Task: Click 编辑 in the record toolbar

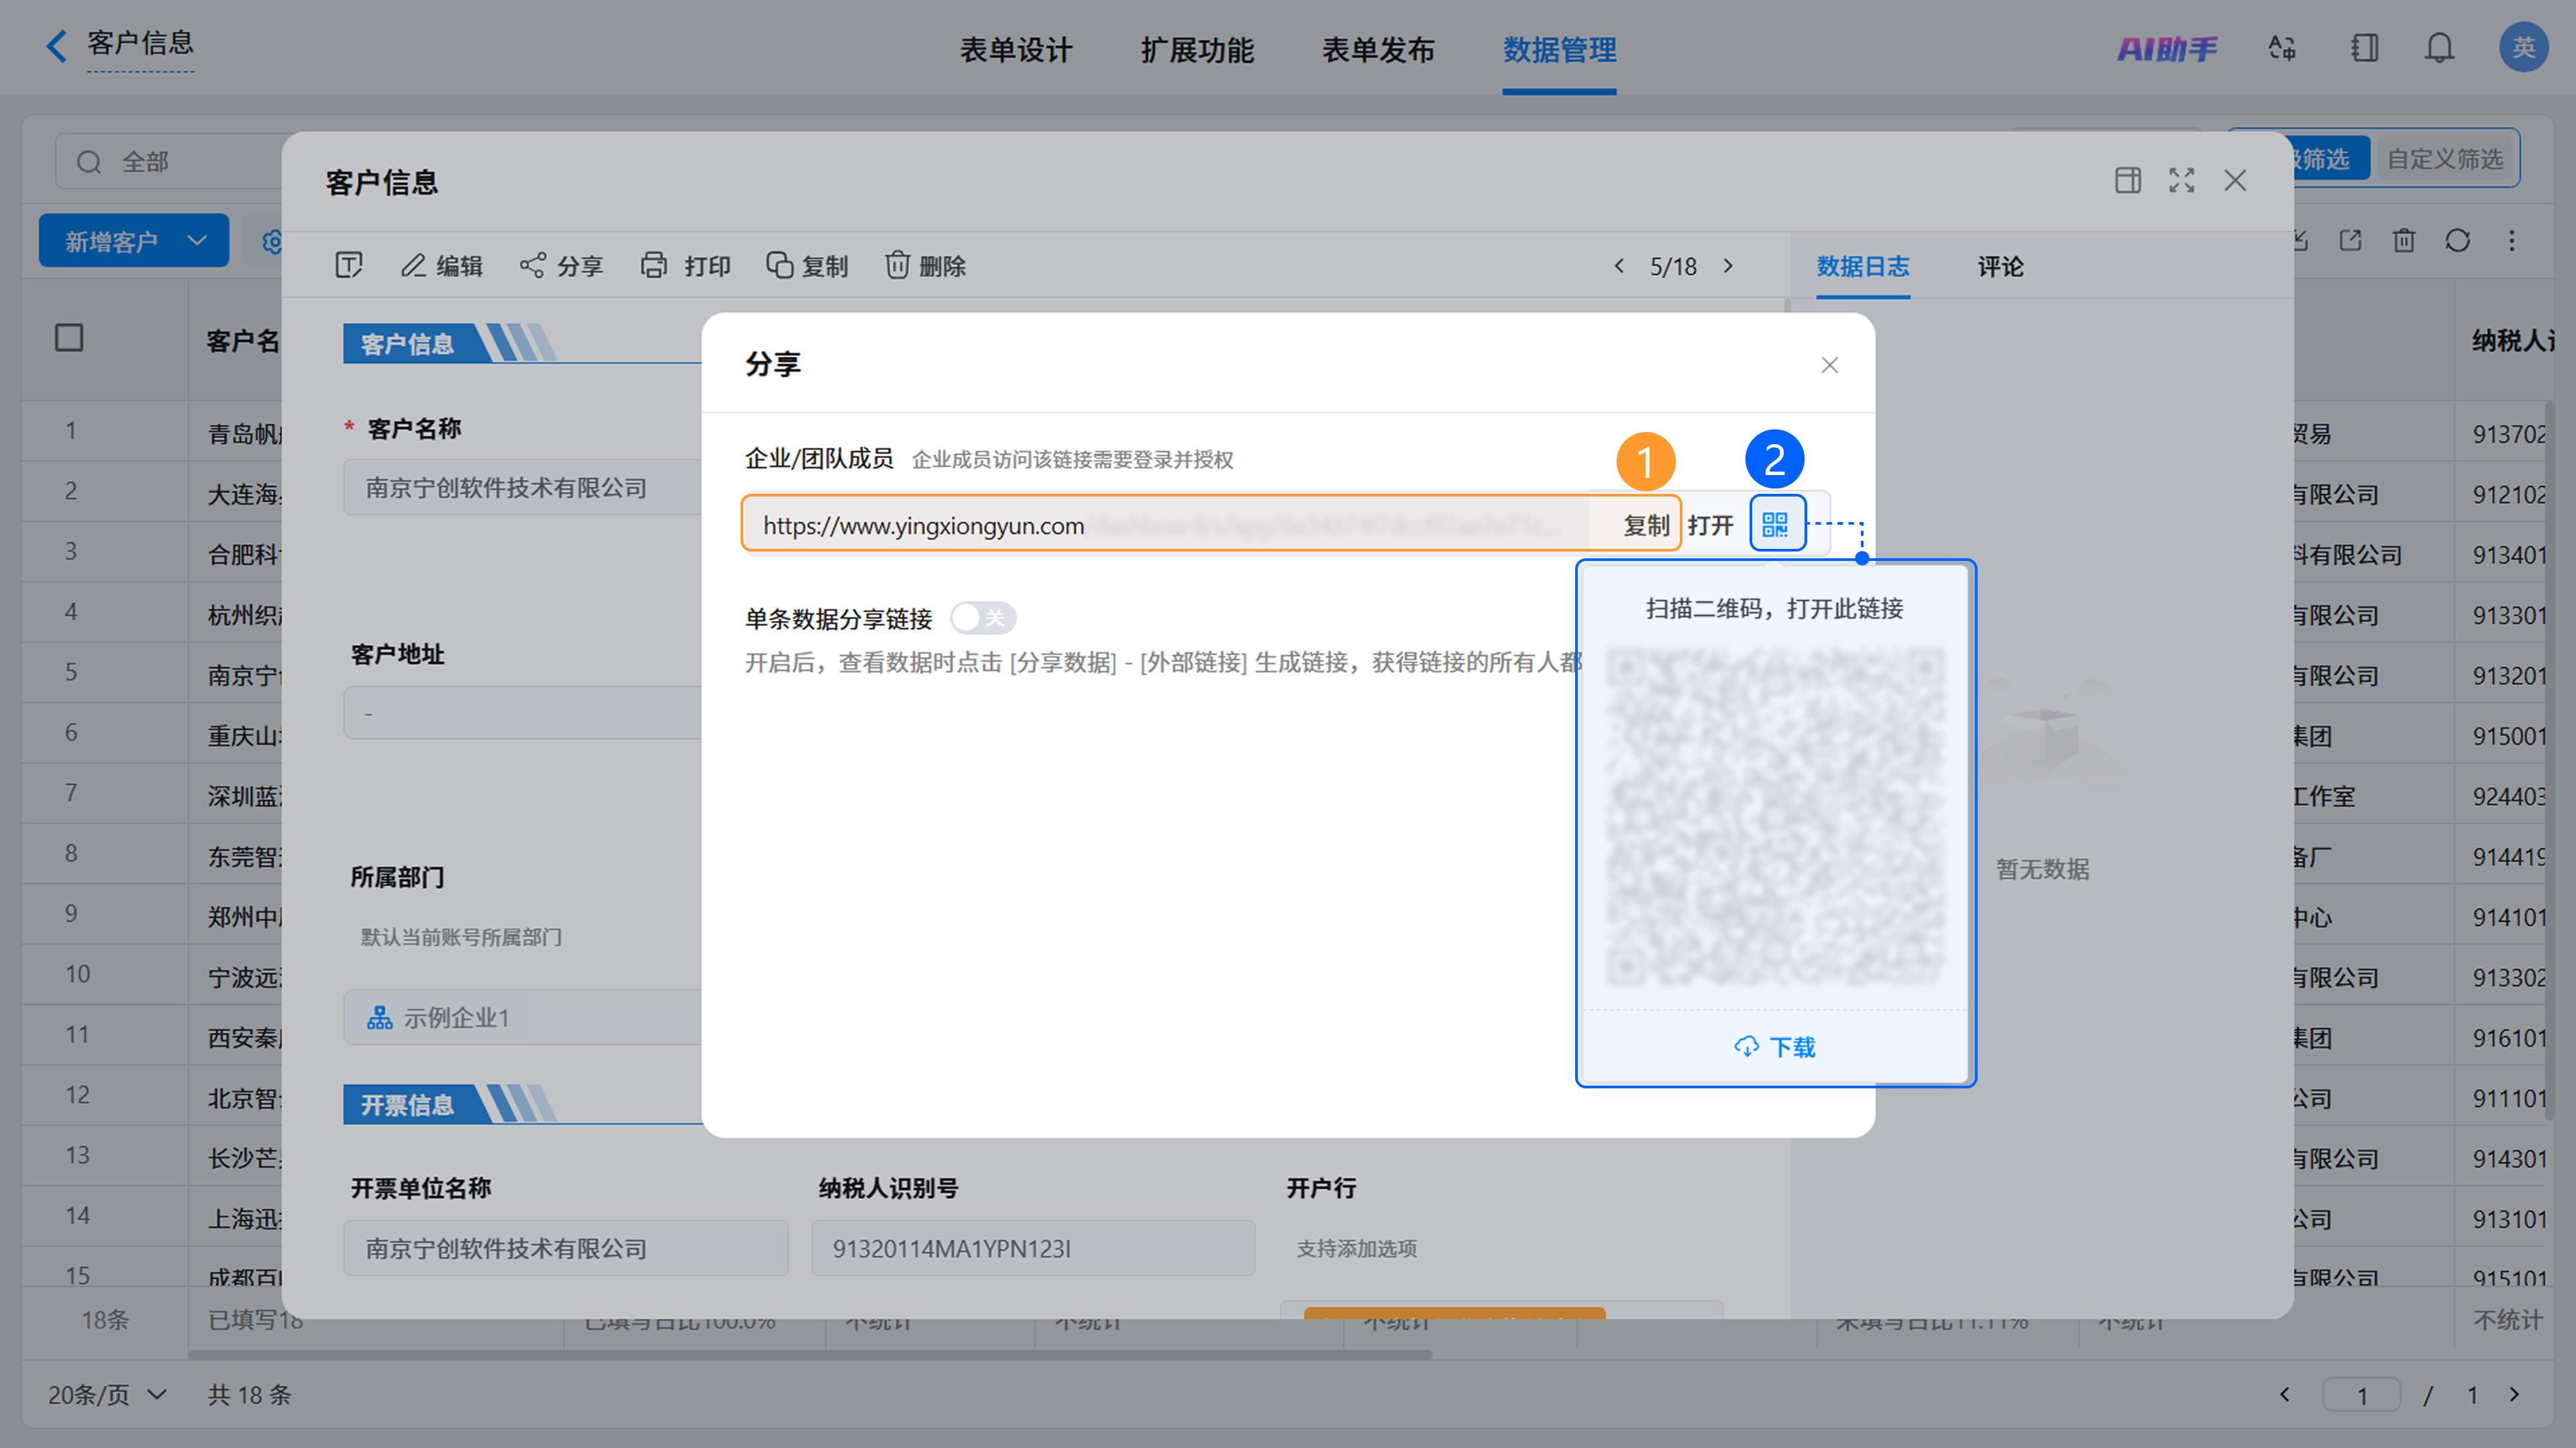Action: coord(442,266)
